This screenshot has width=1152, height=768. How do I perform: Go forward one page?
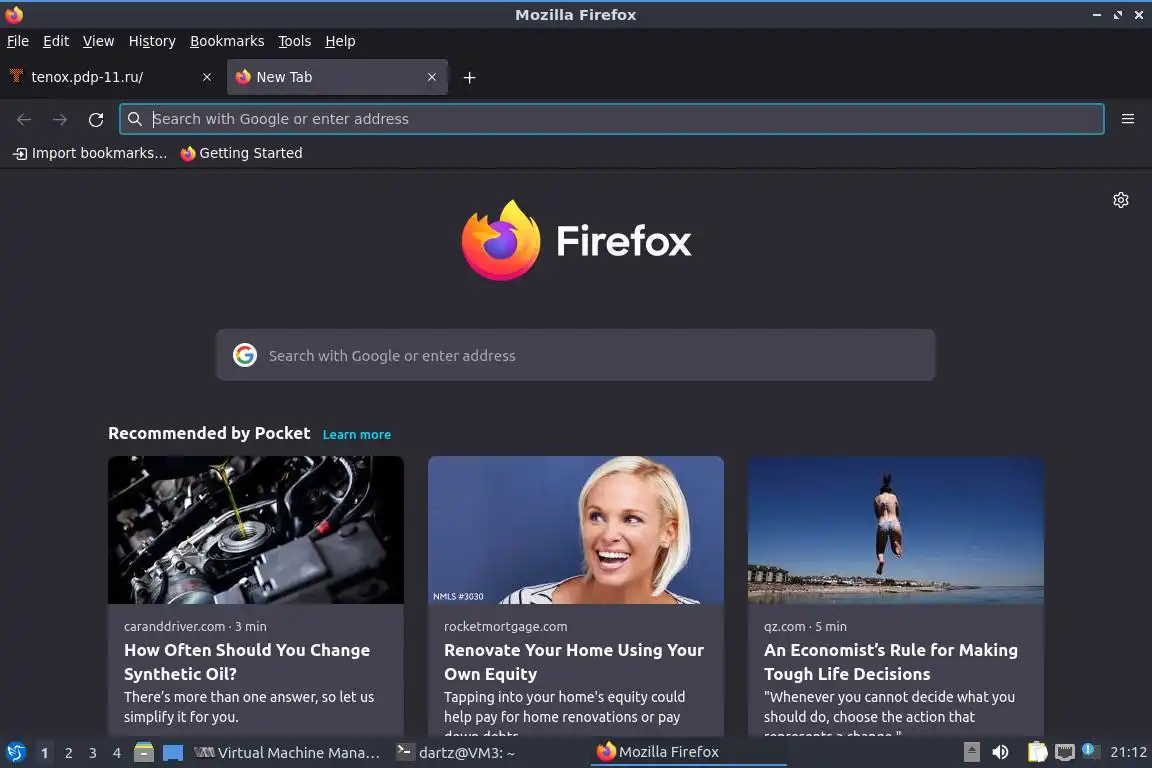pos(60,119)
